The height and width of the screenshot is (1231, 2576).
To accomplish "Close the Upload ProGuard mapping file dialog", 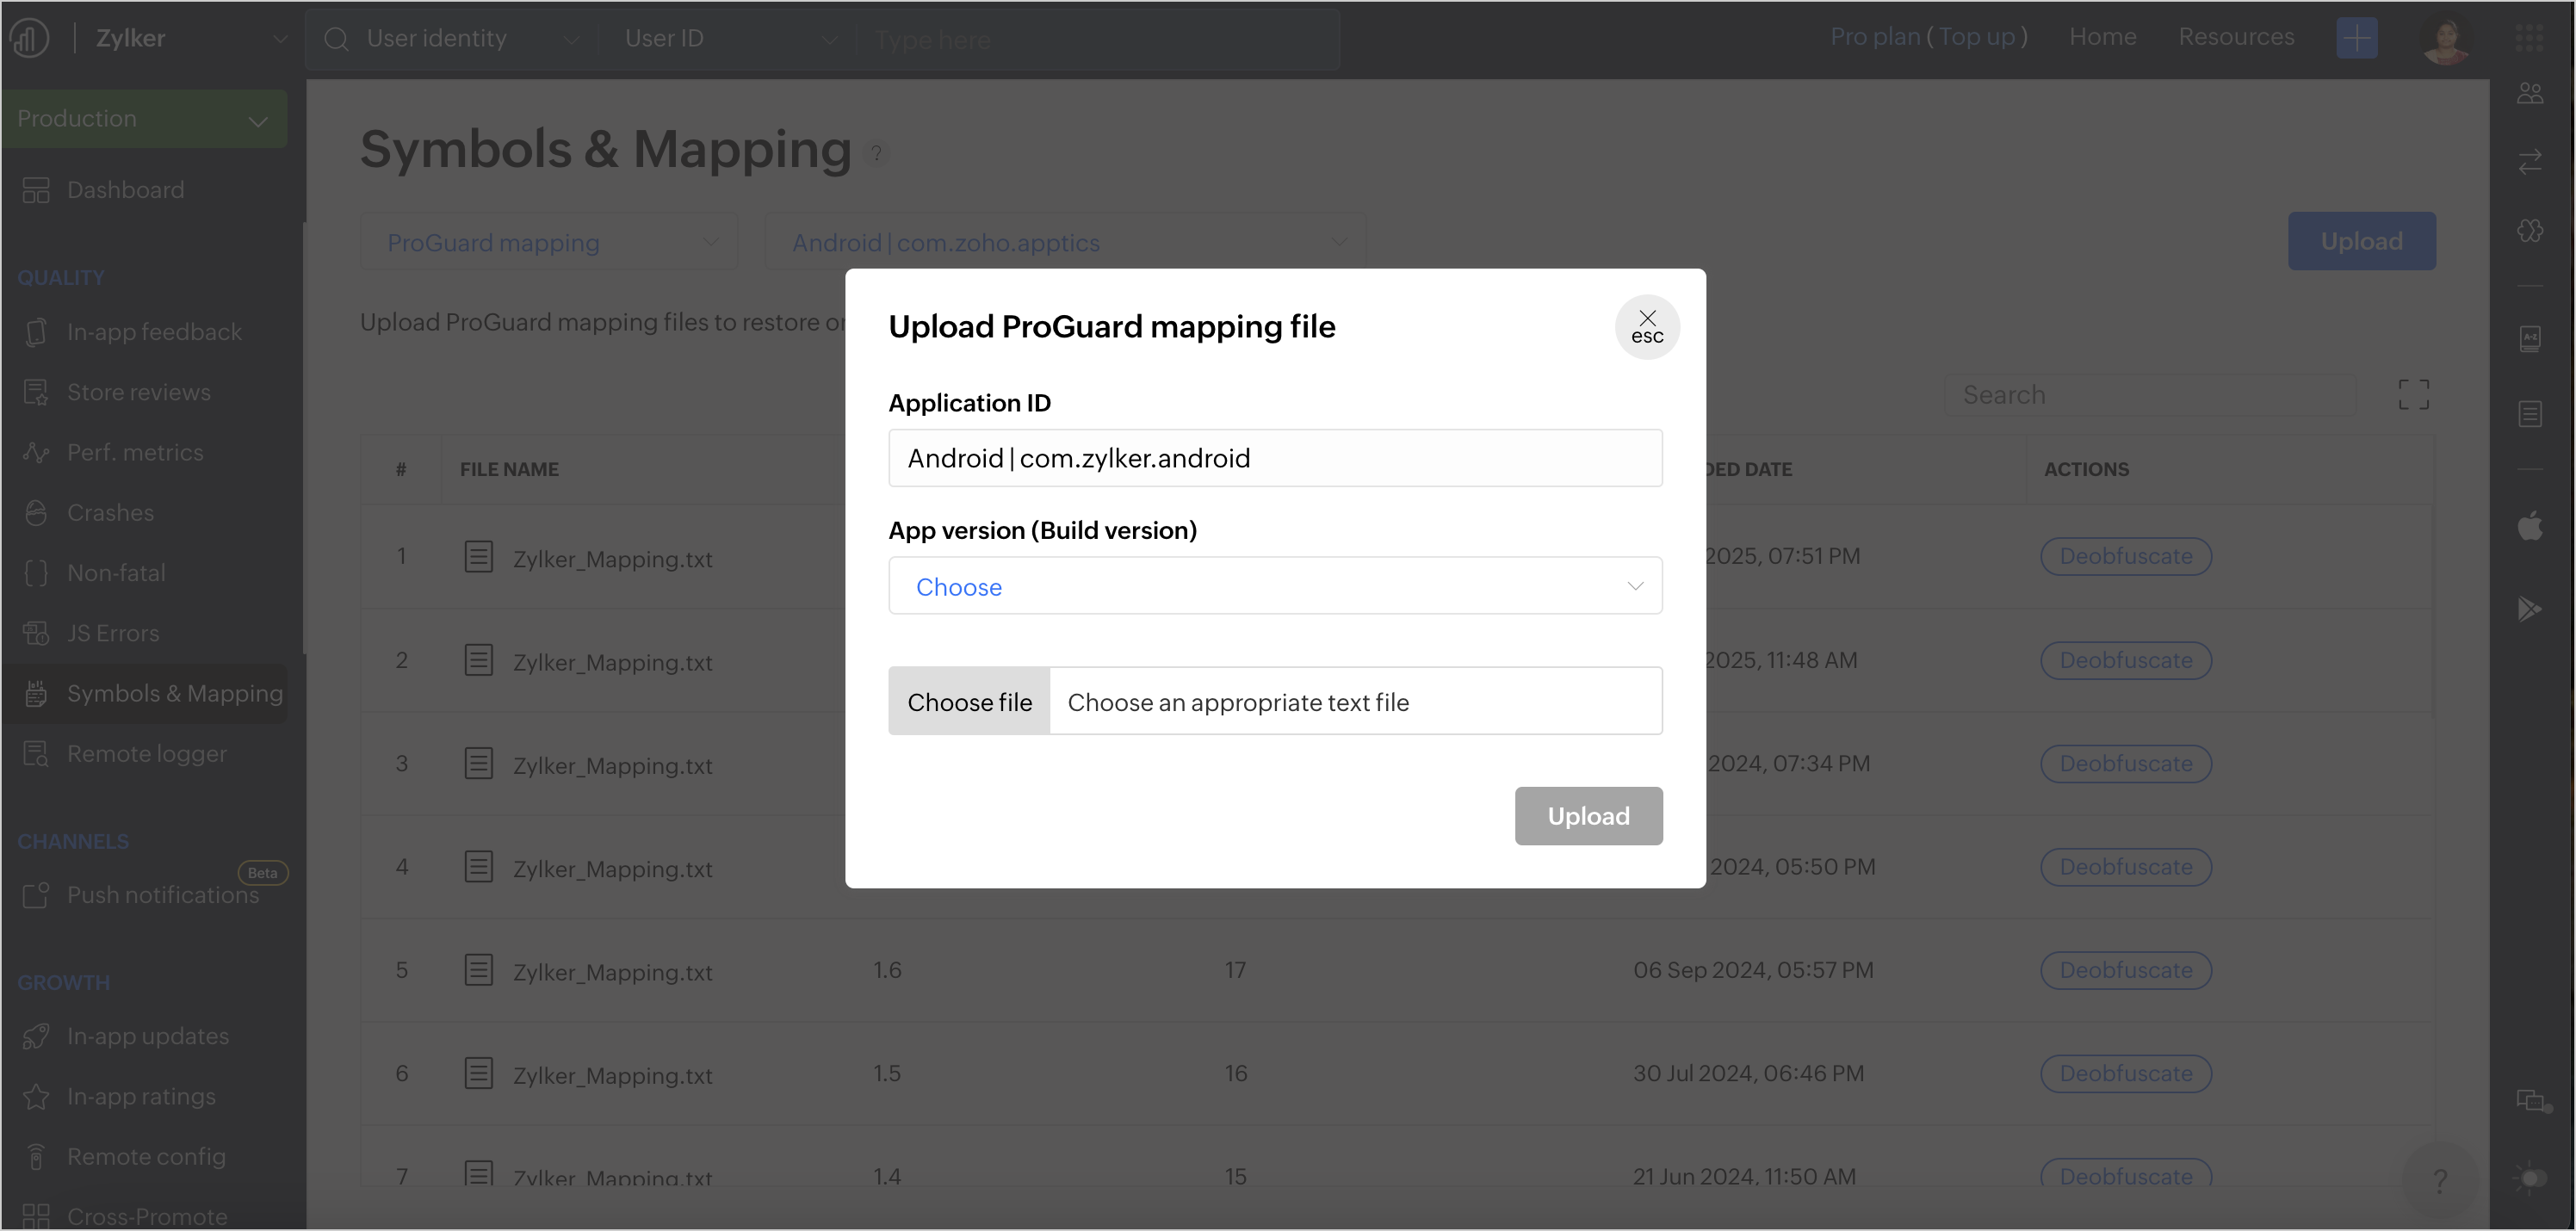I will click(x=1646, y=326).
